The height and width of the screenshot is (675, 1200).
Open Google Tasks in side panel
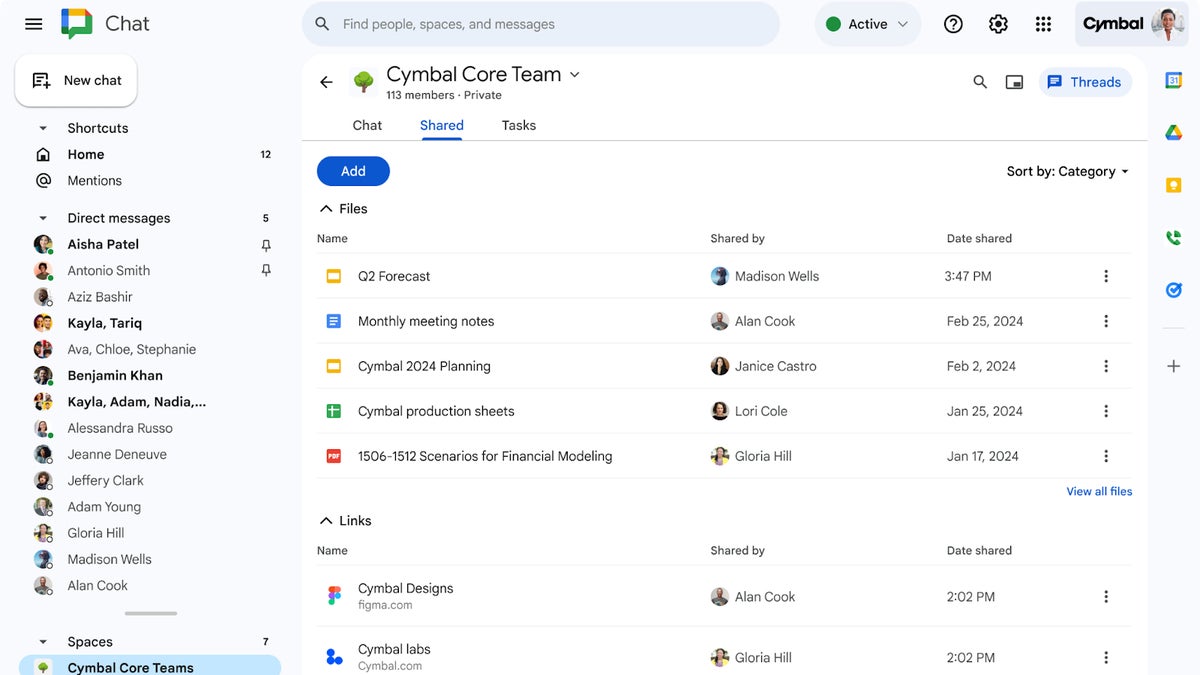click(x=1174, y=290)
